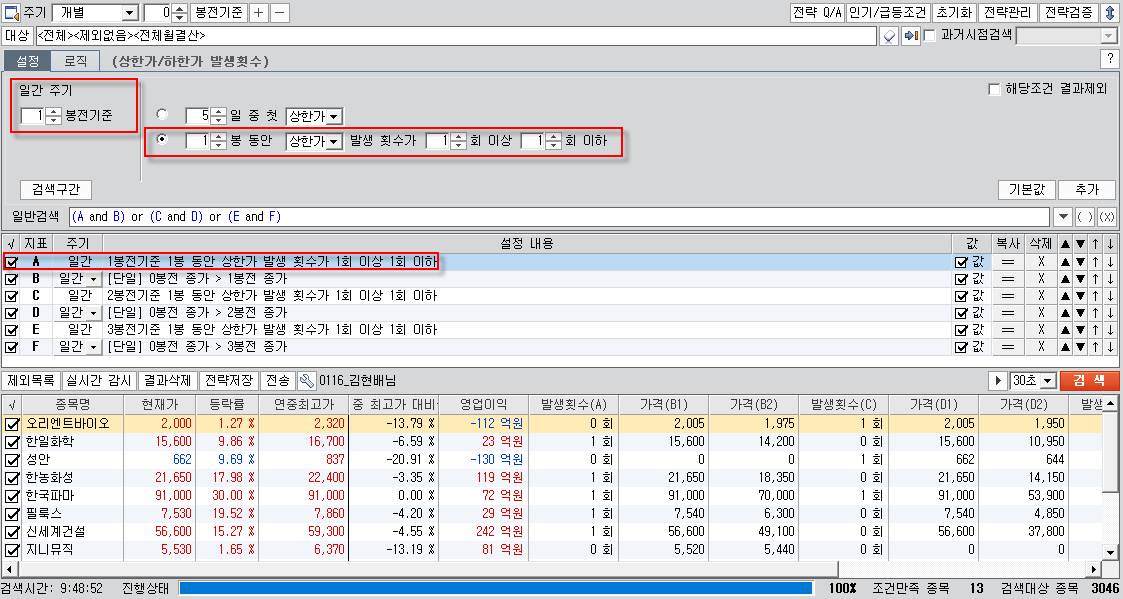Click the 전략저장 button
The image size is (1123, 599).
point(227,380)
